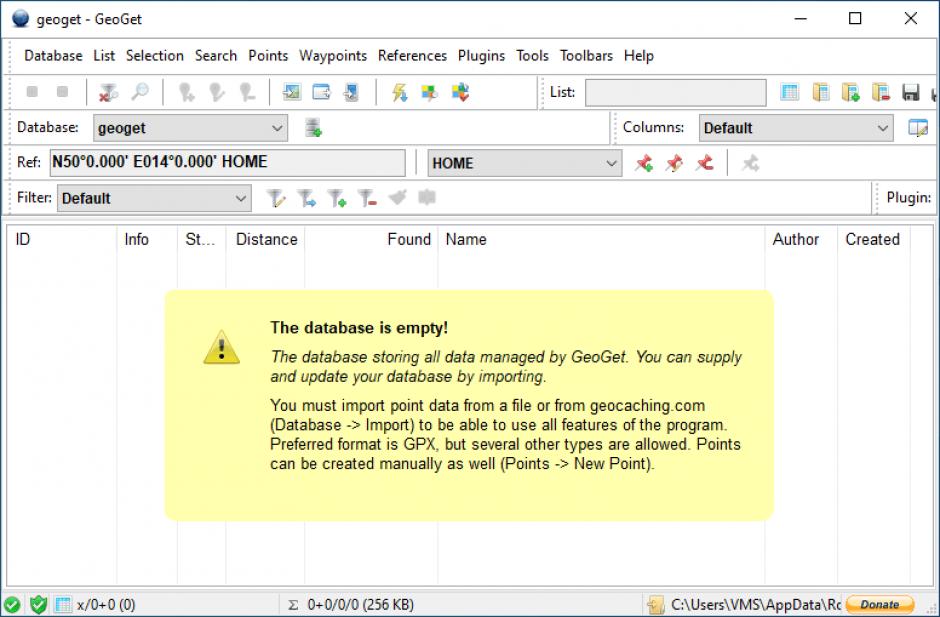Click the blue table grid list icon
940x617 pixels.
click(x=790, y=92)
